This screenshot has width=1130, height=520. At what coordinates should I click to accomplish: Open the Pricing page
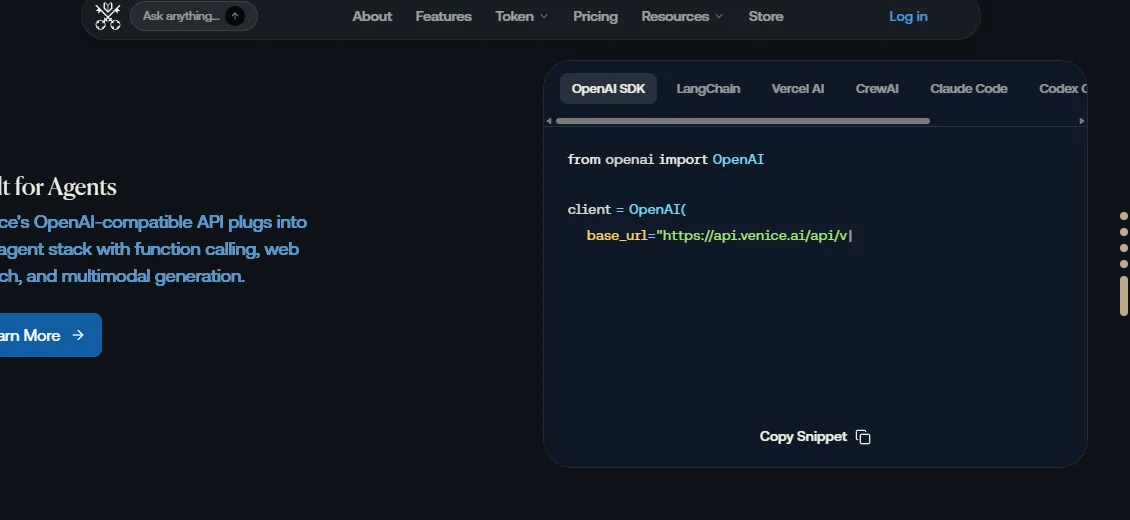pyautogui.click(x=595, y=16)
